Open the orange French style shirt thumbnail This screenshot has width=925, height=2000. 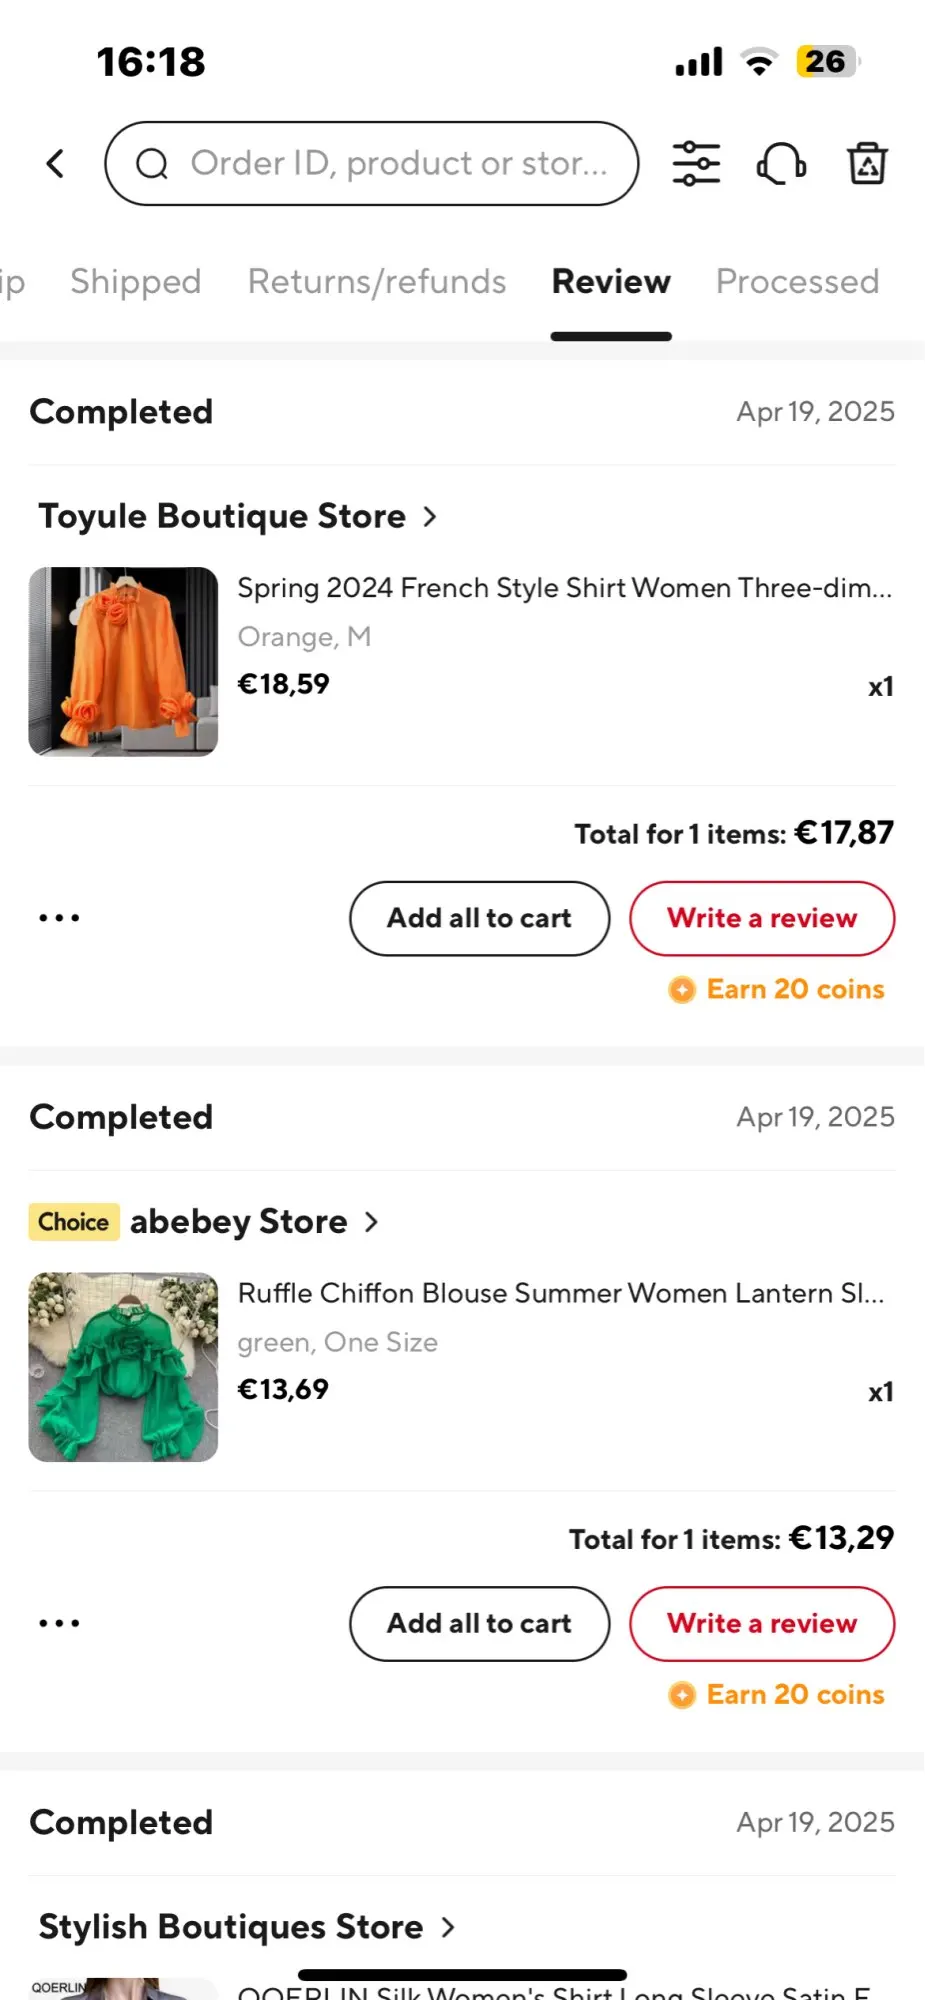coord(123,661)
